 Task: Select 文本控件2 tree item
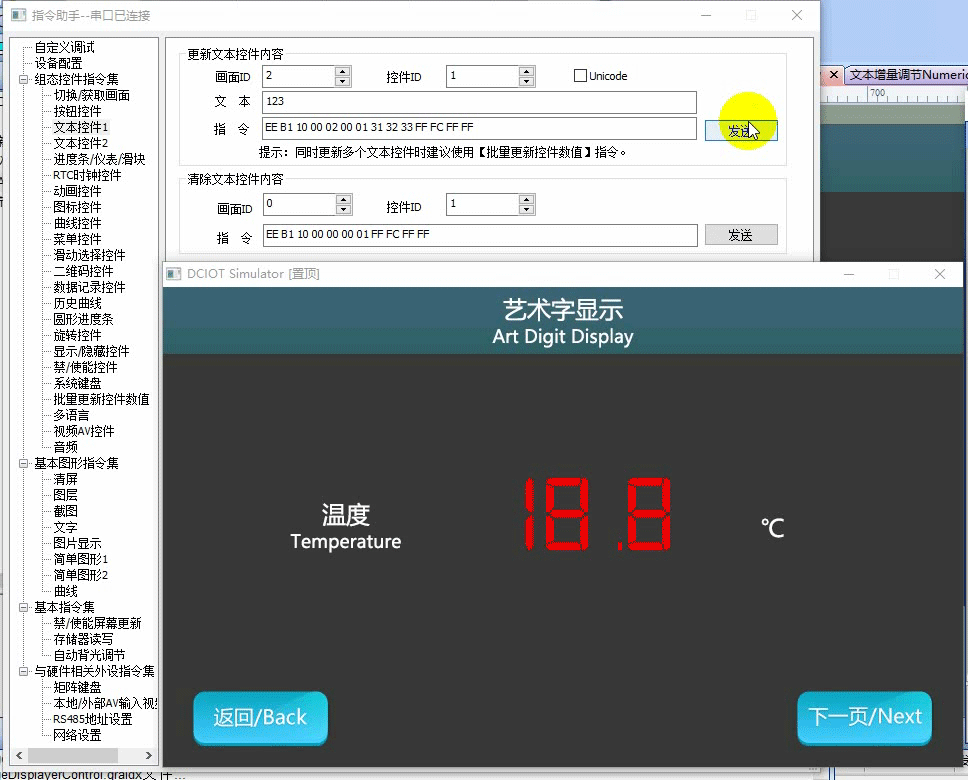coord(81,143)
